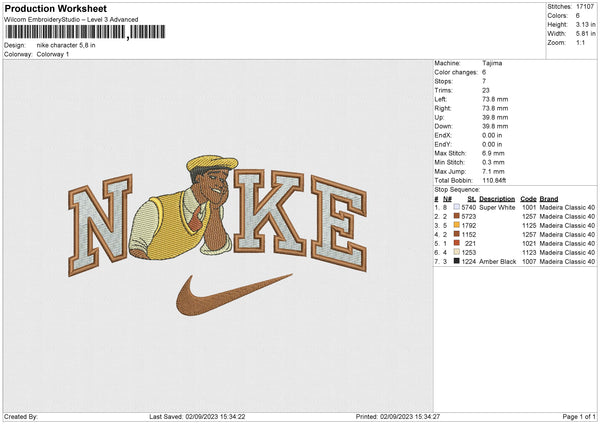The width and height of the screenshot is (600, 424).
Task: Click the Up value 39.8 mm
Action: [x=495, y=117]
